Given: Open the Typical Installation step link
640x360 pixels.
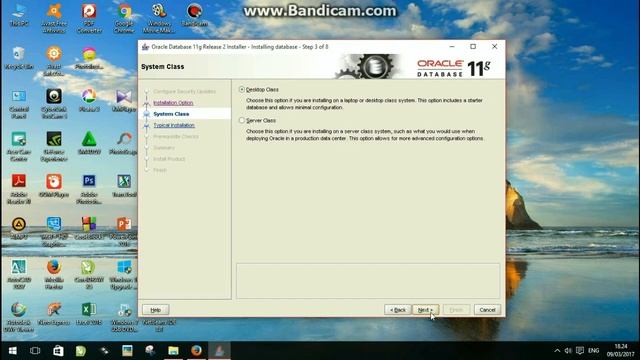Looking at the screenshot, I should (x=174, y=125).
